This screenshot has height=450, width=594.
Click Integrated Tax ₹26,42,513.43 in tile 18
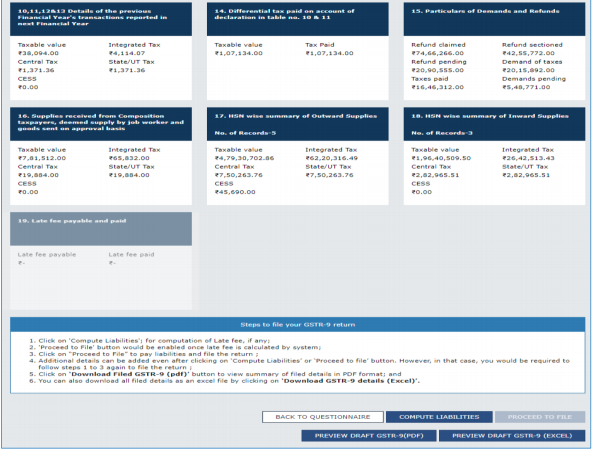tap(528, 158)
